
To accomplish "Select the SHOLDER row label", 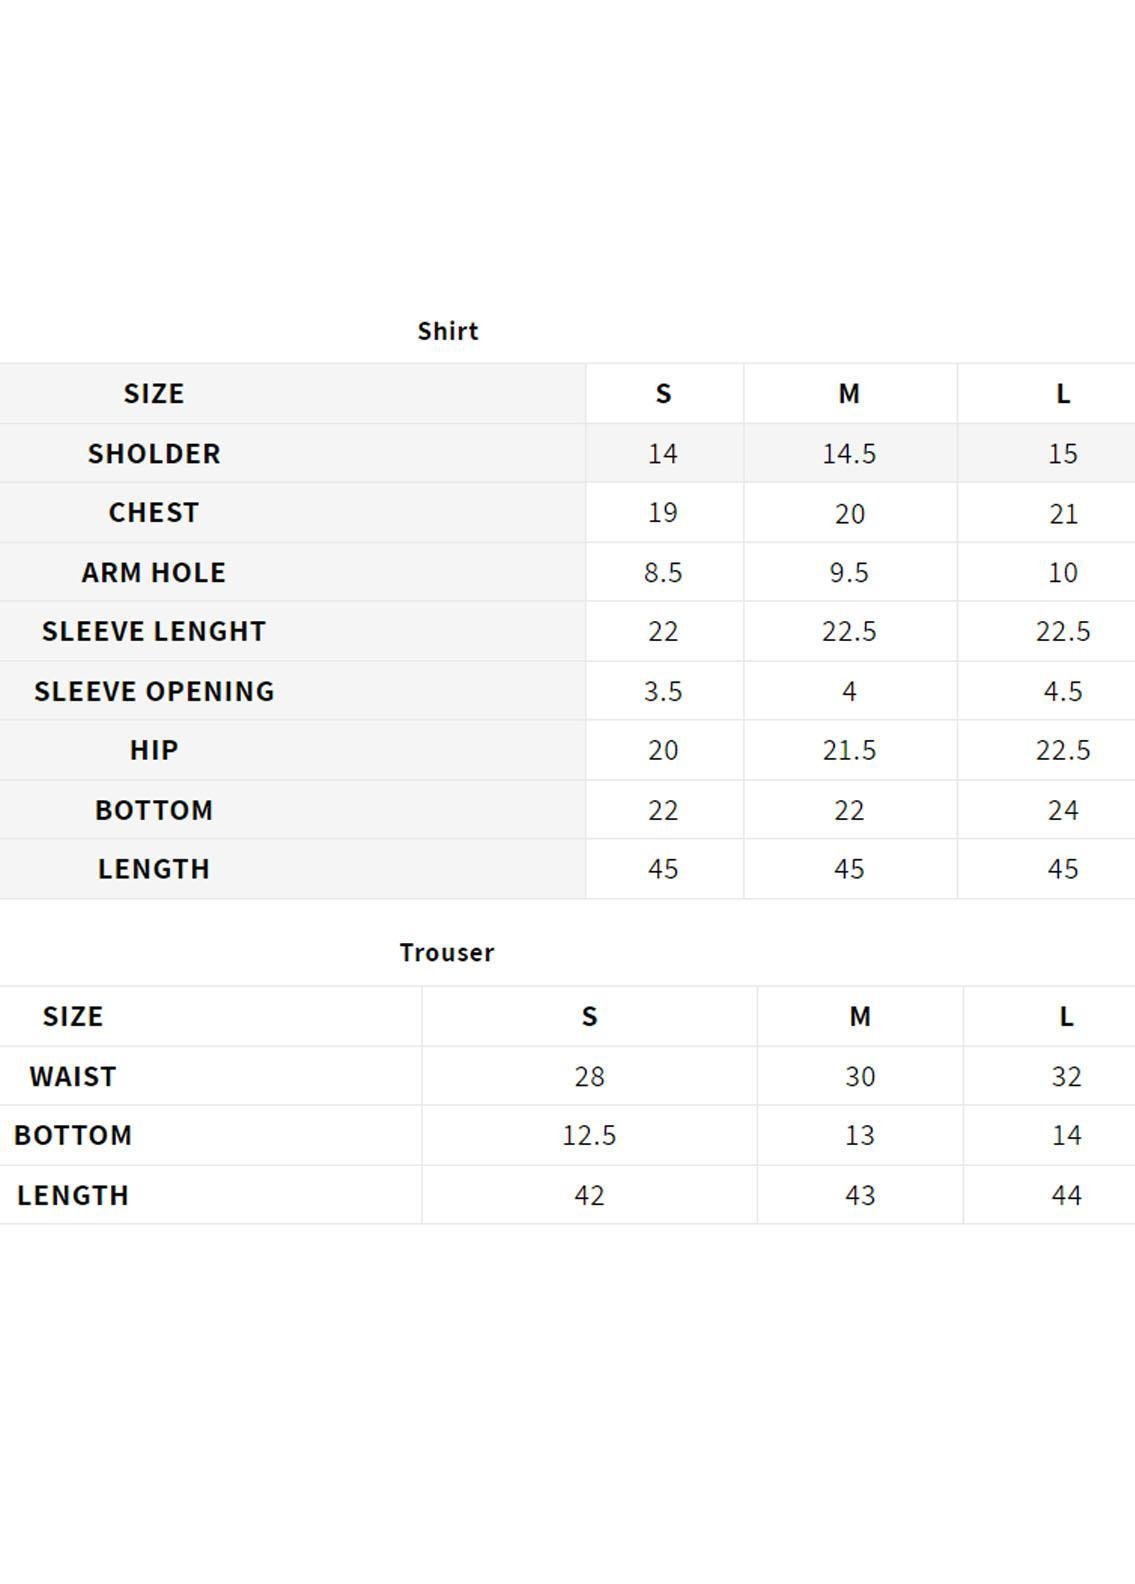I will click(154, 453).
